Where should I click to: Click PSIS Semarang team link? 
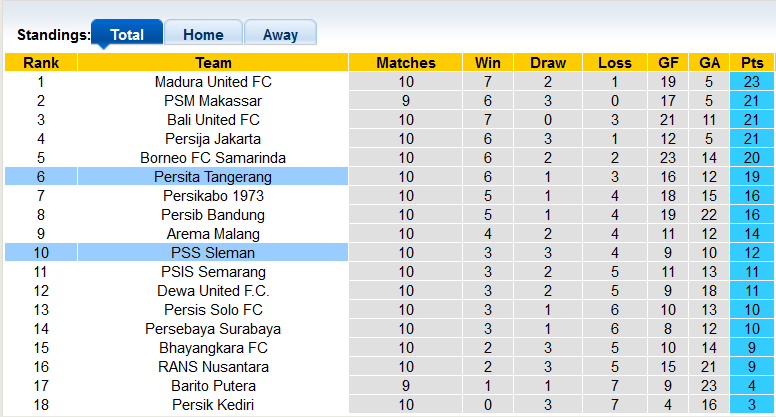coord(213,272)
